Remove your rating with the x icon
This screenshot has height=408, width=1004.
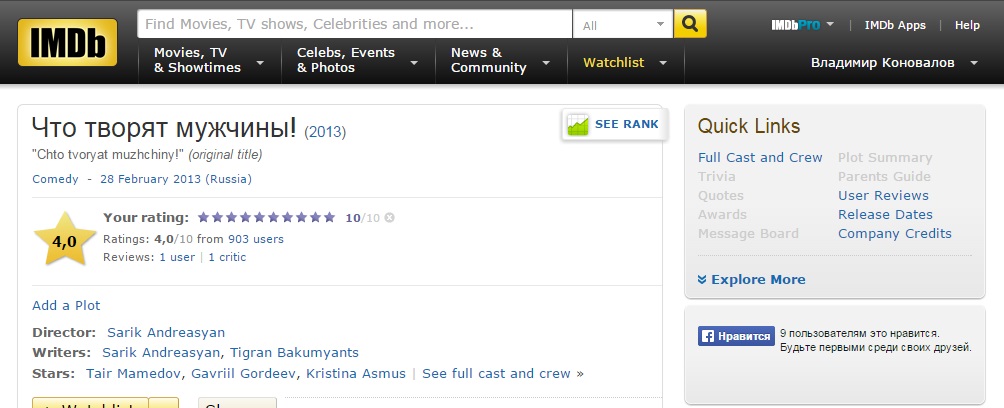(x=389, y=218)
